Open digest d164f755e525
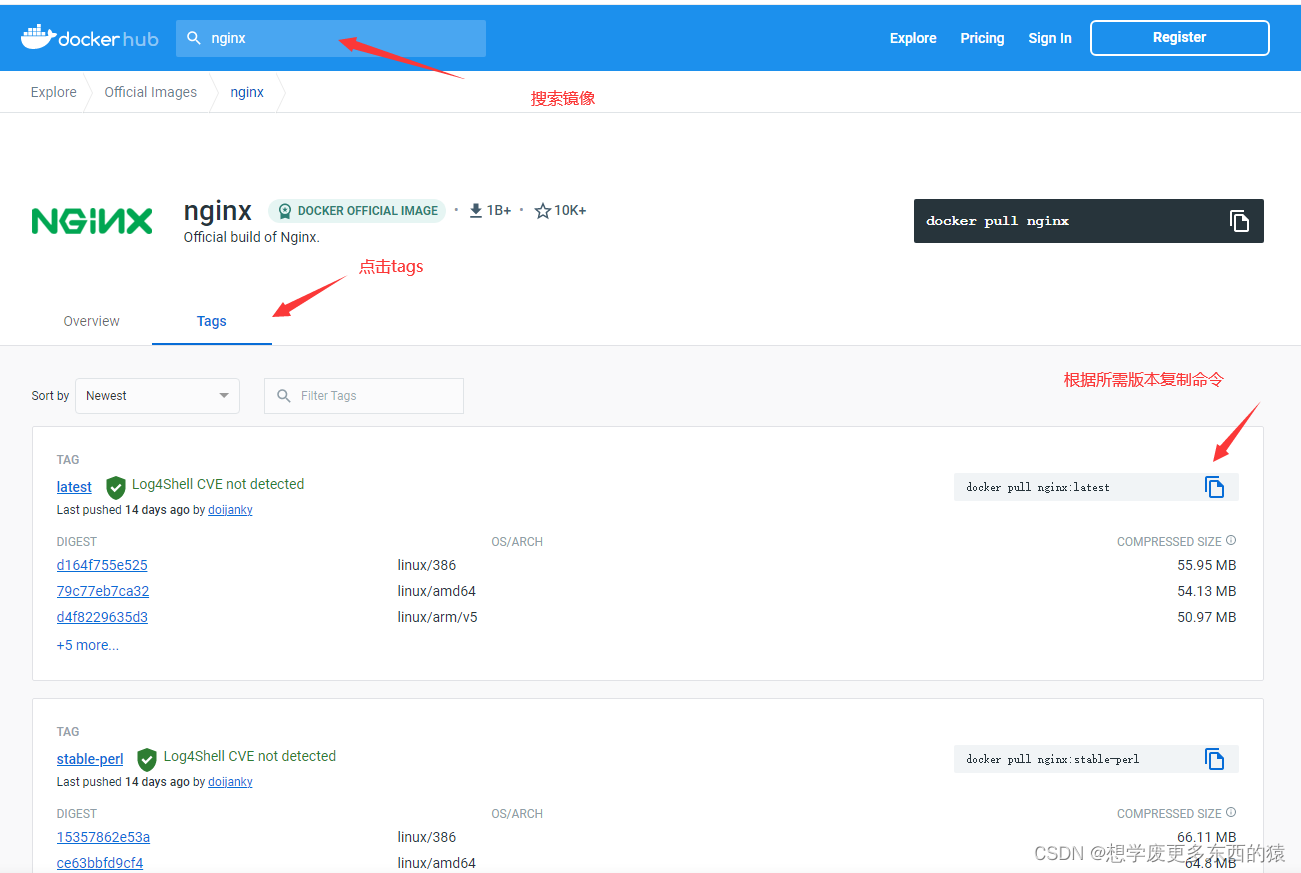 point(102,565)
